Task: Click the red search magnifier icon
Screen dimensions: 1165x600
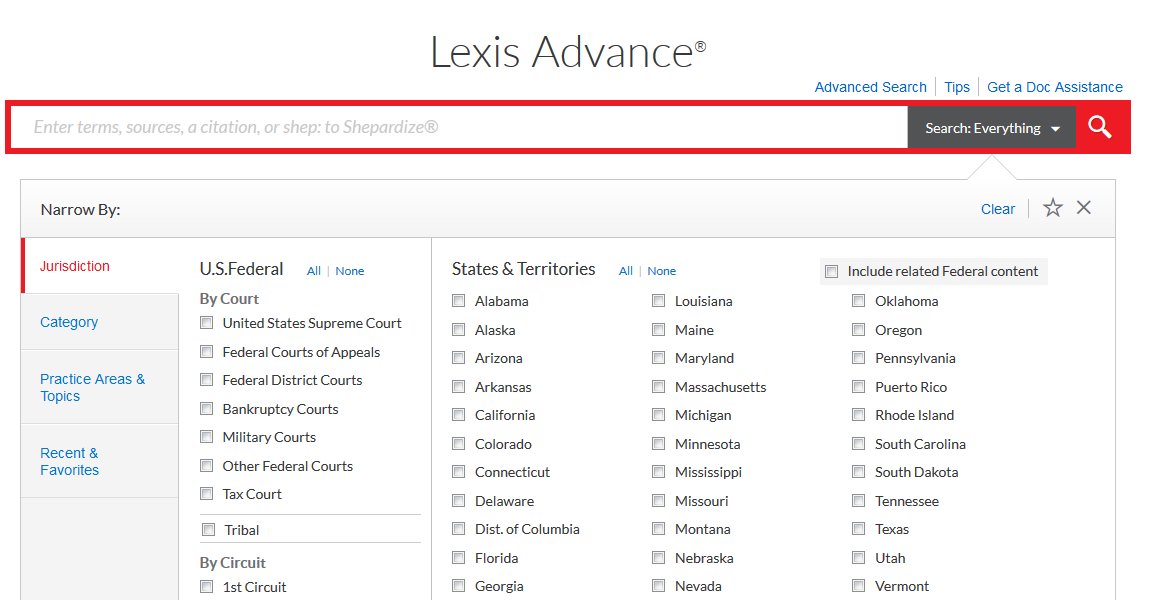Action: 1099,127
